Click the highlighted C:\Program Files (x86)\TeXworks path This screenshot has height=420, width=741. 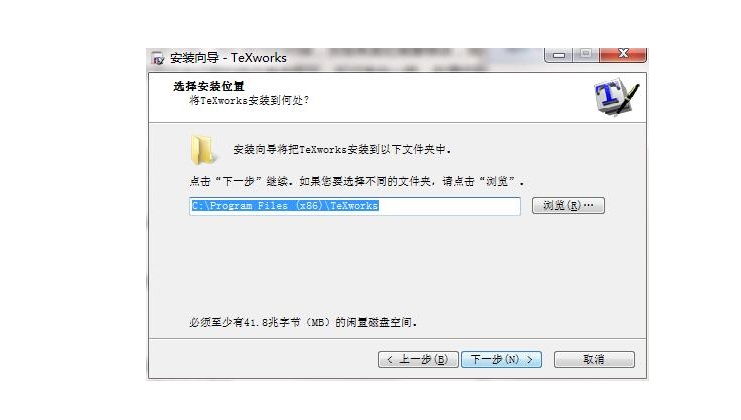pyautogui.click(x=285, y=206)
